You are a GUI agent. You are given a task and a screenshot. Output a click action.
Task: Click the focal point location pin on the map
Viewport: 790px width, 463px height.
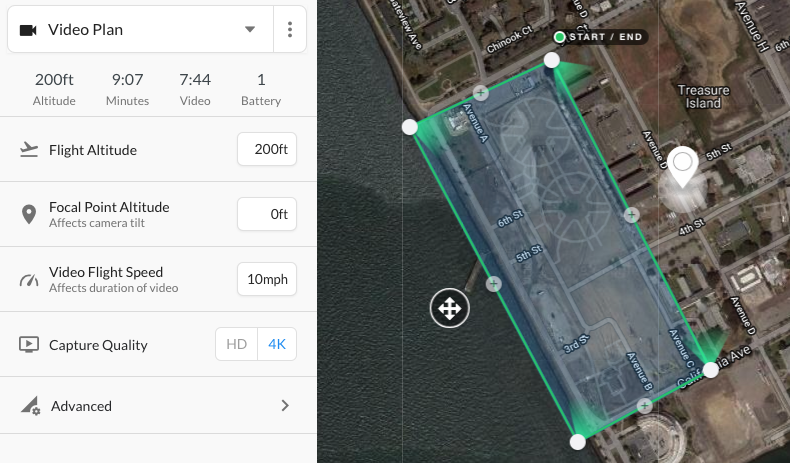682,168
